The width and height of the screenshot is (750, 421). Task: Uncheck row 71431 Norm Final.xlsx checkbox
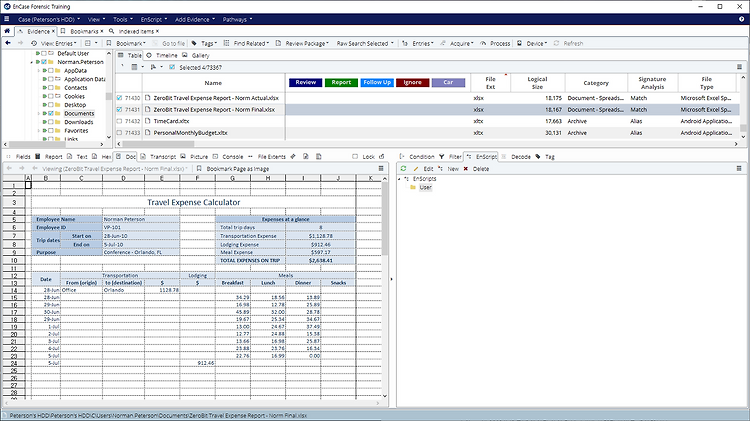pos(120,110)
